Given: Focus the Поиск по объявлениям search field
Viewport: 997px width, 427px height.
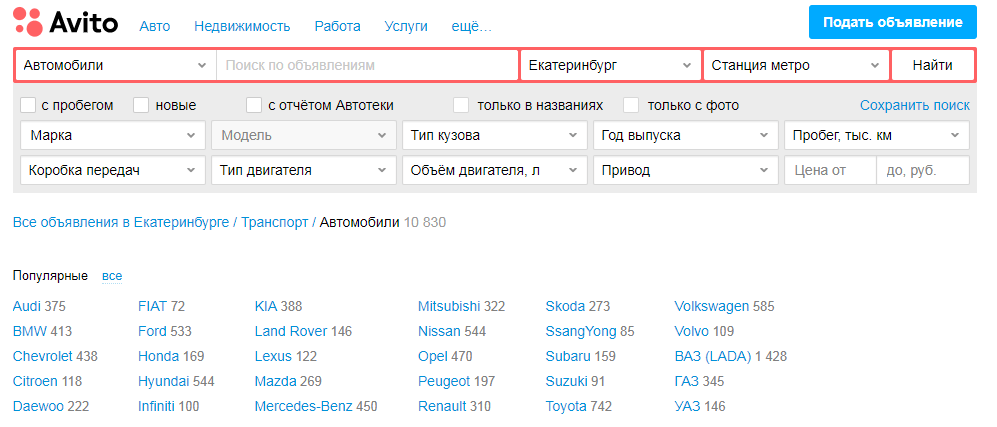Looking at the screenshot, I should pyautogui.click(x=367, y=65).
